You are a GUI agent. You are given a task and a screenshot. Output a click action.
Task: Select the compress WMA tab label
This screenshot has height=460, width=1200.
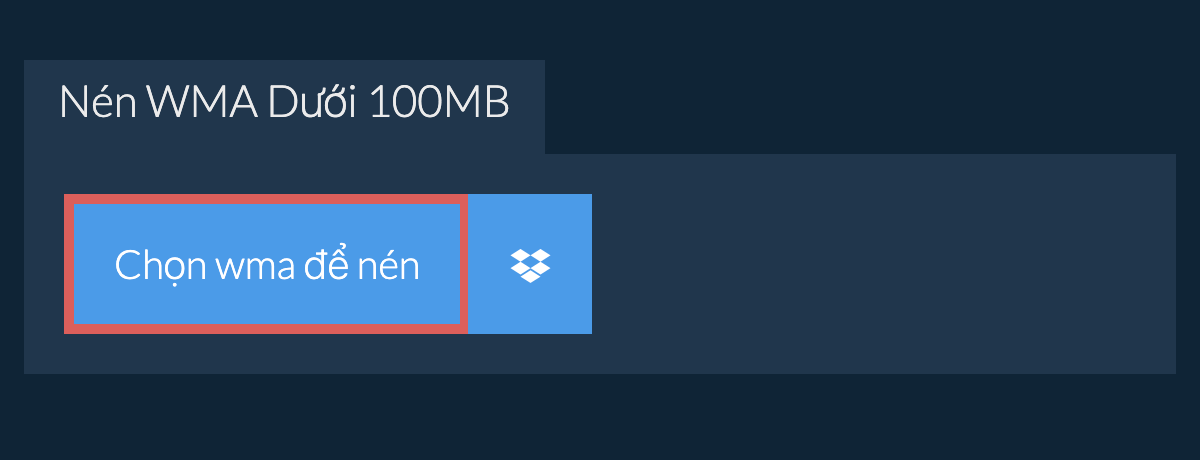(x=284, y=103)
